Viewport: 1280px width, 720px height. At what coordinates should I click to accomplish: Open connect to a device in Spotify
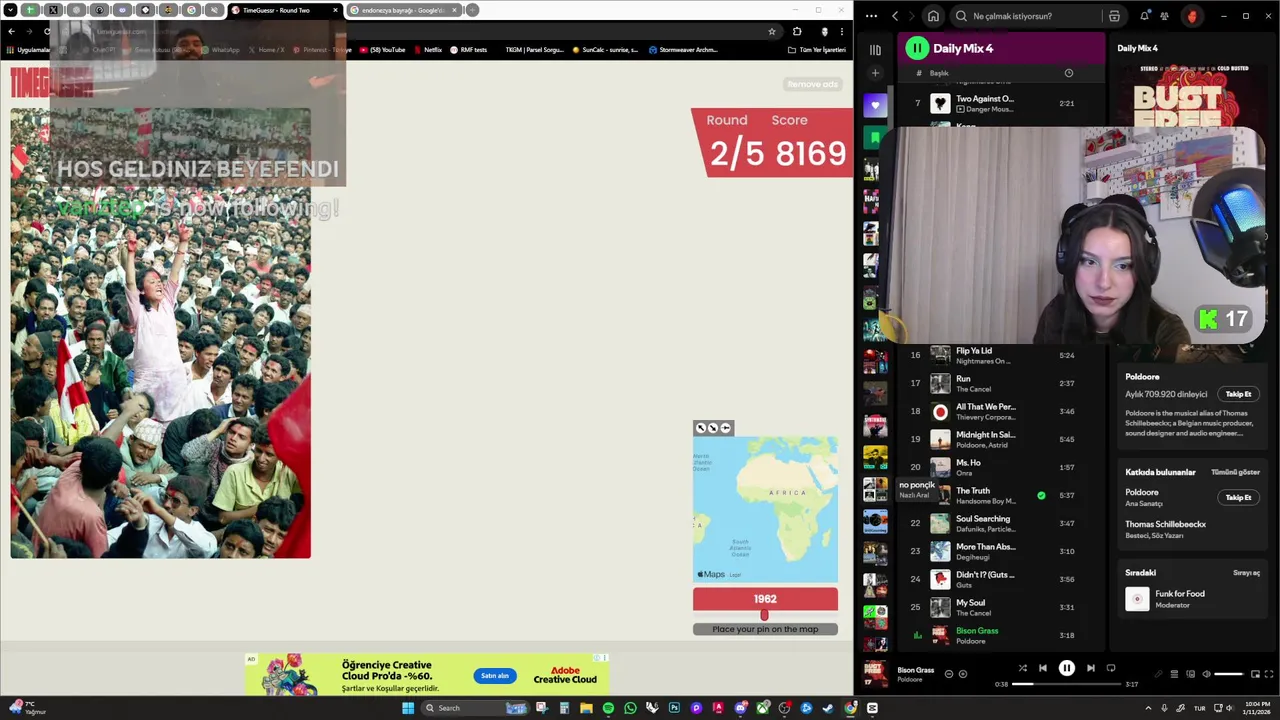click(x=1190, y=674)
